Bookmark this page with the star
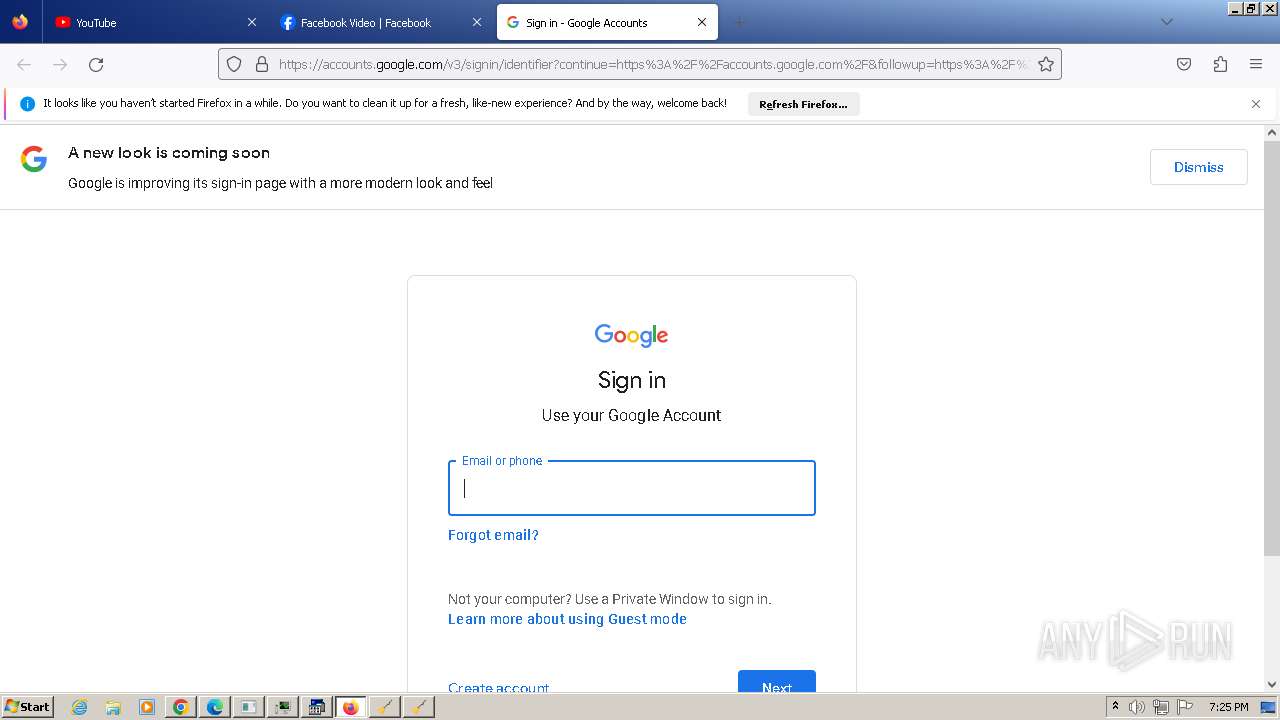This screenshot has width=1280, height=720. [x=1046, y=64]
